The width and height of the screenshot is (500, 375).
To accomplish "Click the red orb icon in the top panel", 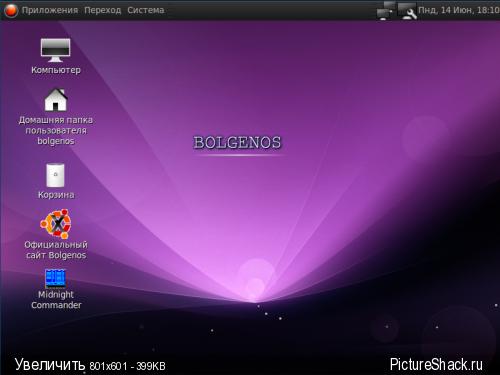I will 11,10.
